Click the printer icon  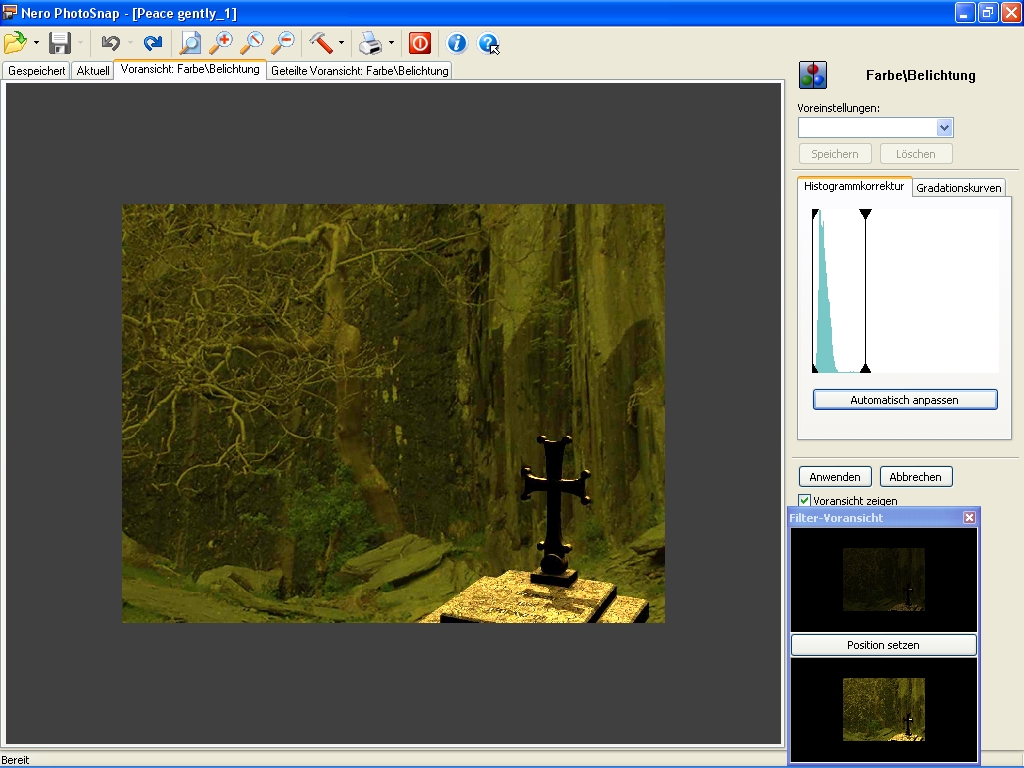[370, 43]
